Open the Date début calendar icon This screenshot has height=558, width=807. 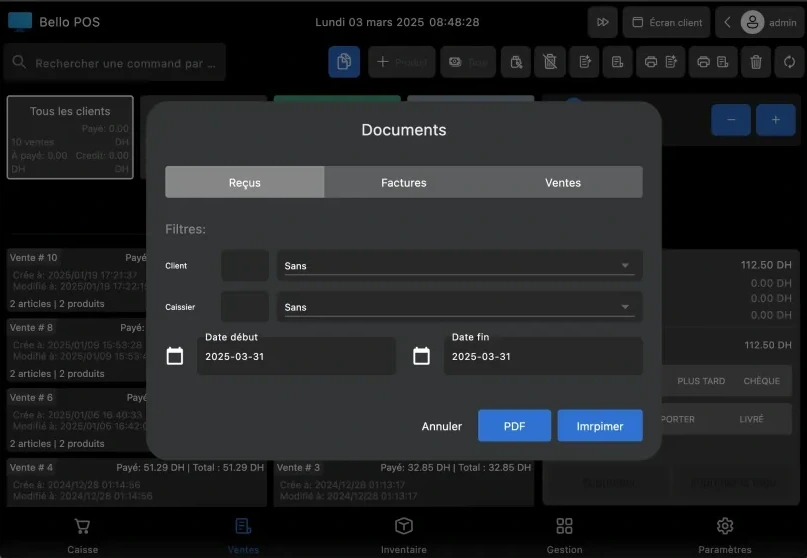175,356
